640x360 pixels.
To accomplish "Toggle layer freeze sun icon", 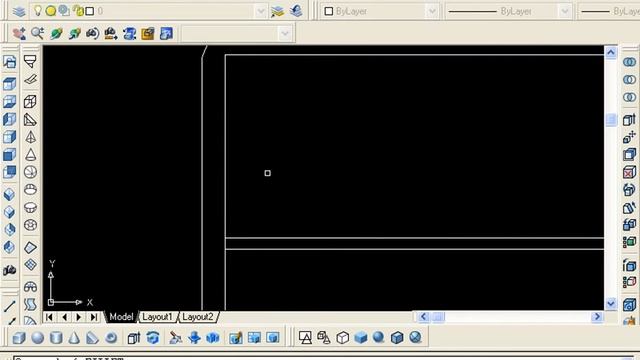I will coord(51,11).
